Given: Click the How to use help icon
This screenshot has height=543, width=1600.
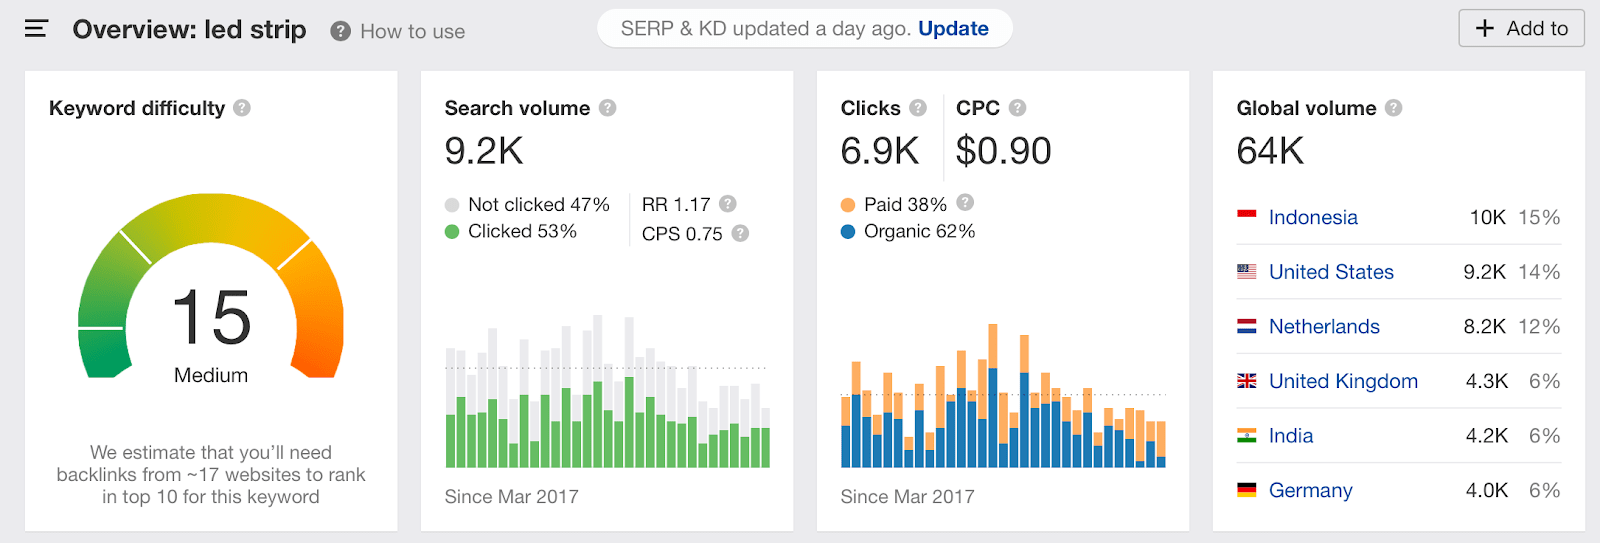Looking at the screenshot, I should pos(340,31).
